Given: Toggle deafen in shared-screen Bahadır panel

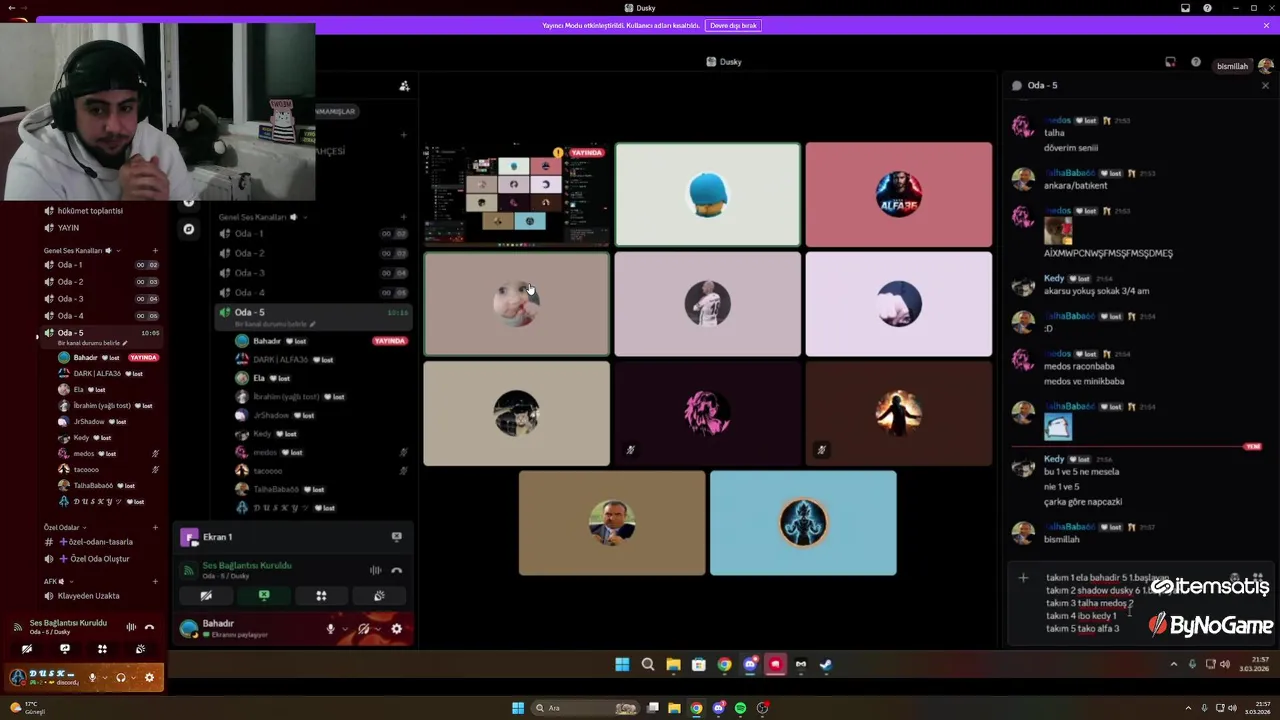Looking at the screenshot, I should pyautogui.click(x=364, y=629).
